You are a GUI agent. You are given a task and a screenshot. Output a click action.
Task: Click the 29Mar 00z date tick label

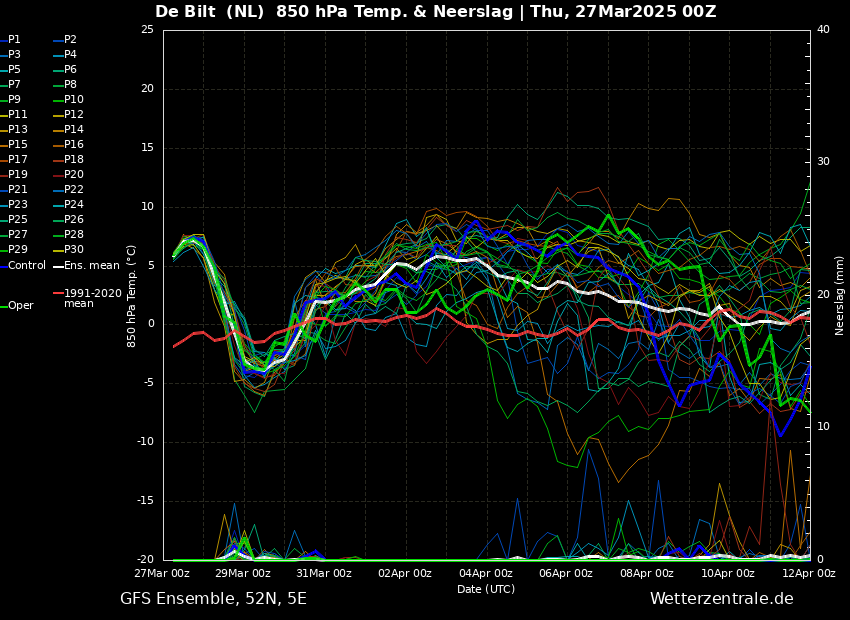244,573
